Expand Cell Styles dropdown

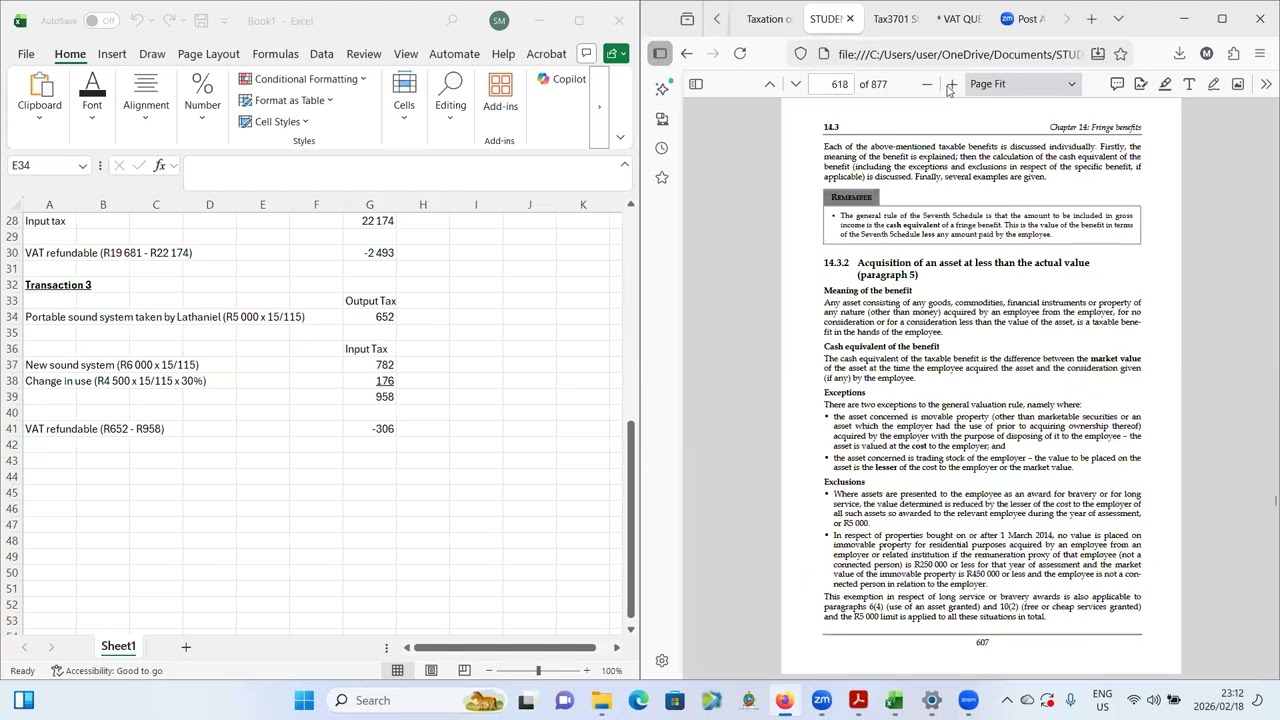pyautogui.click(x=274, y=122)
